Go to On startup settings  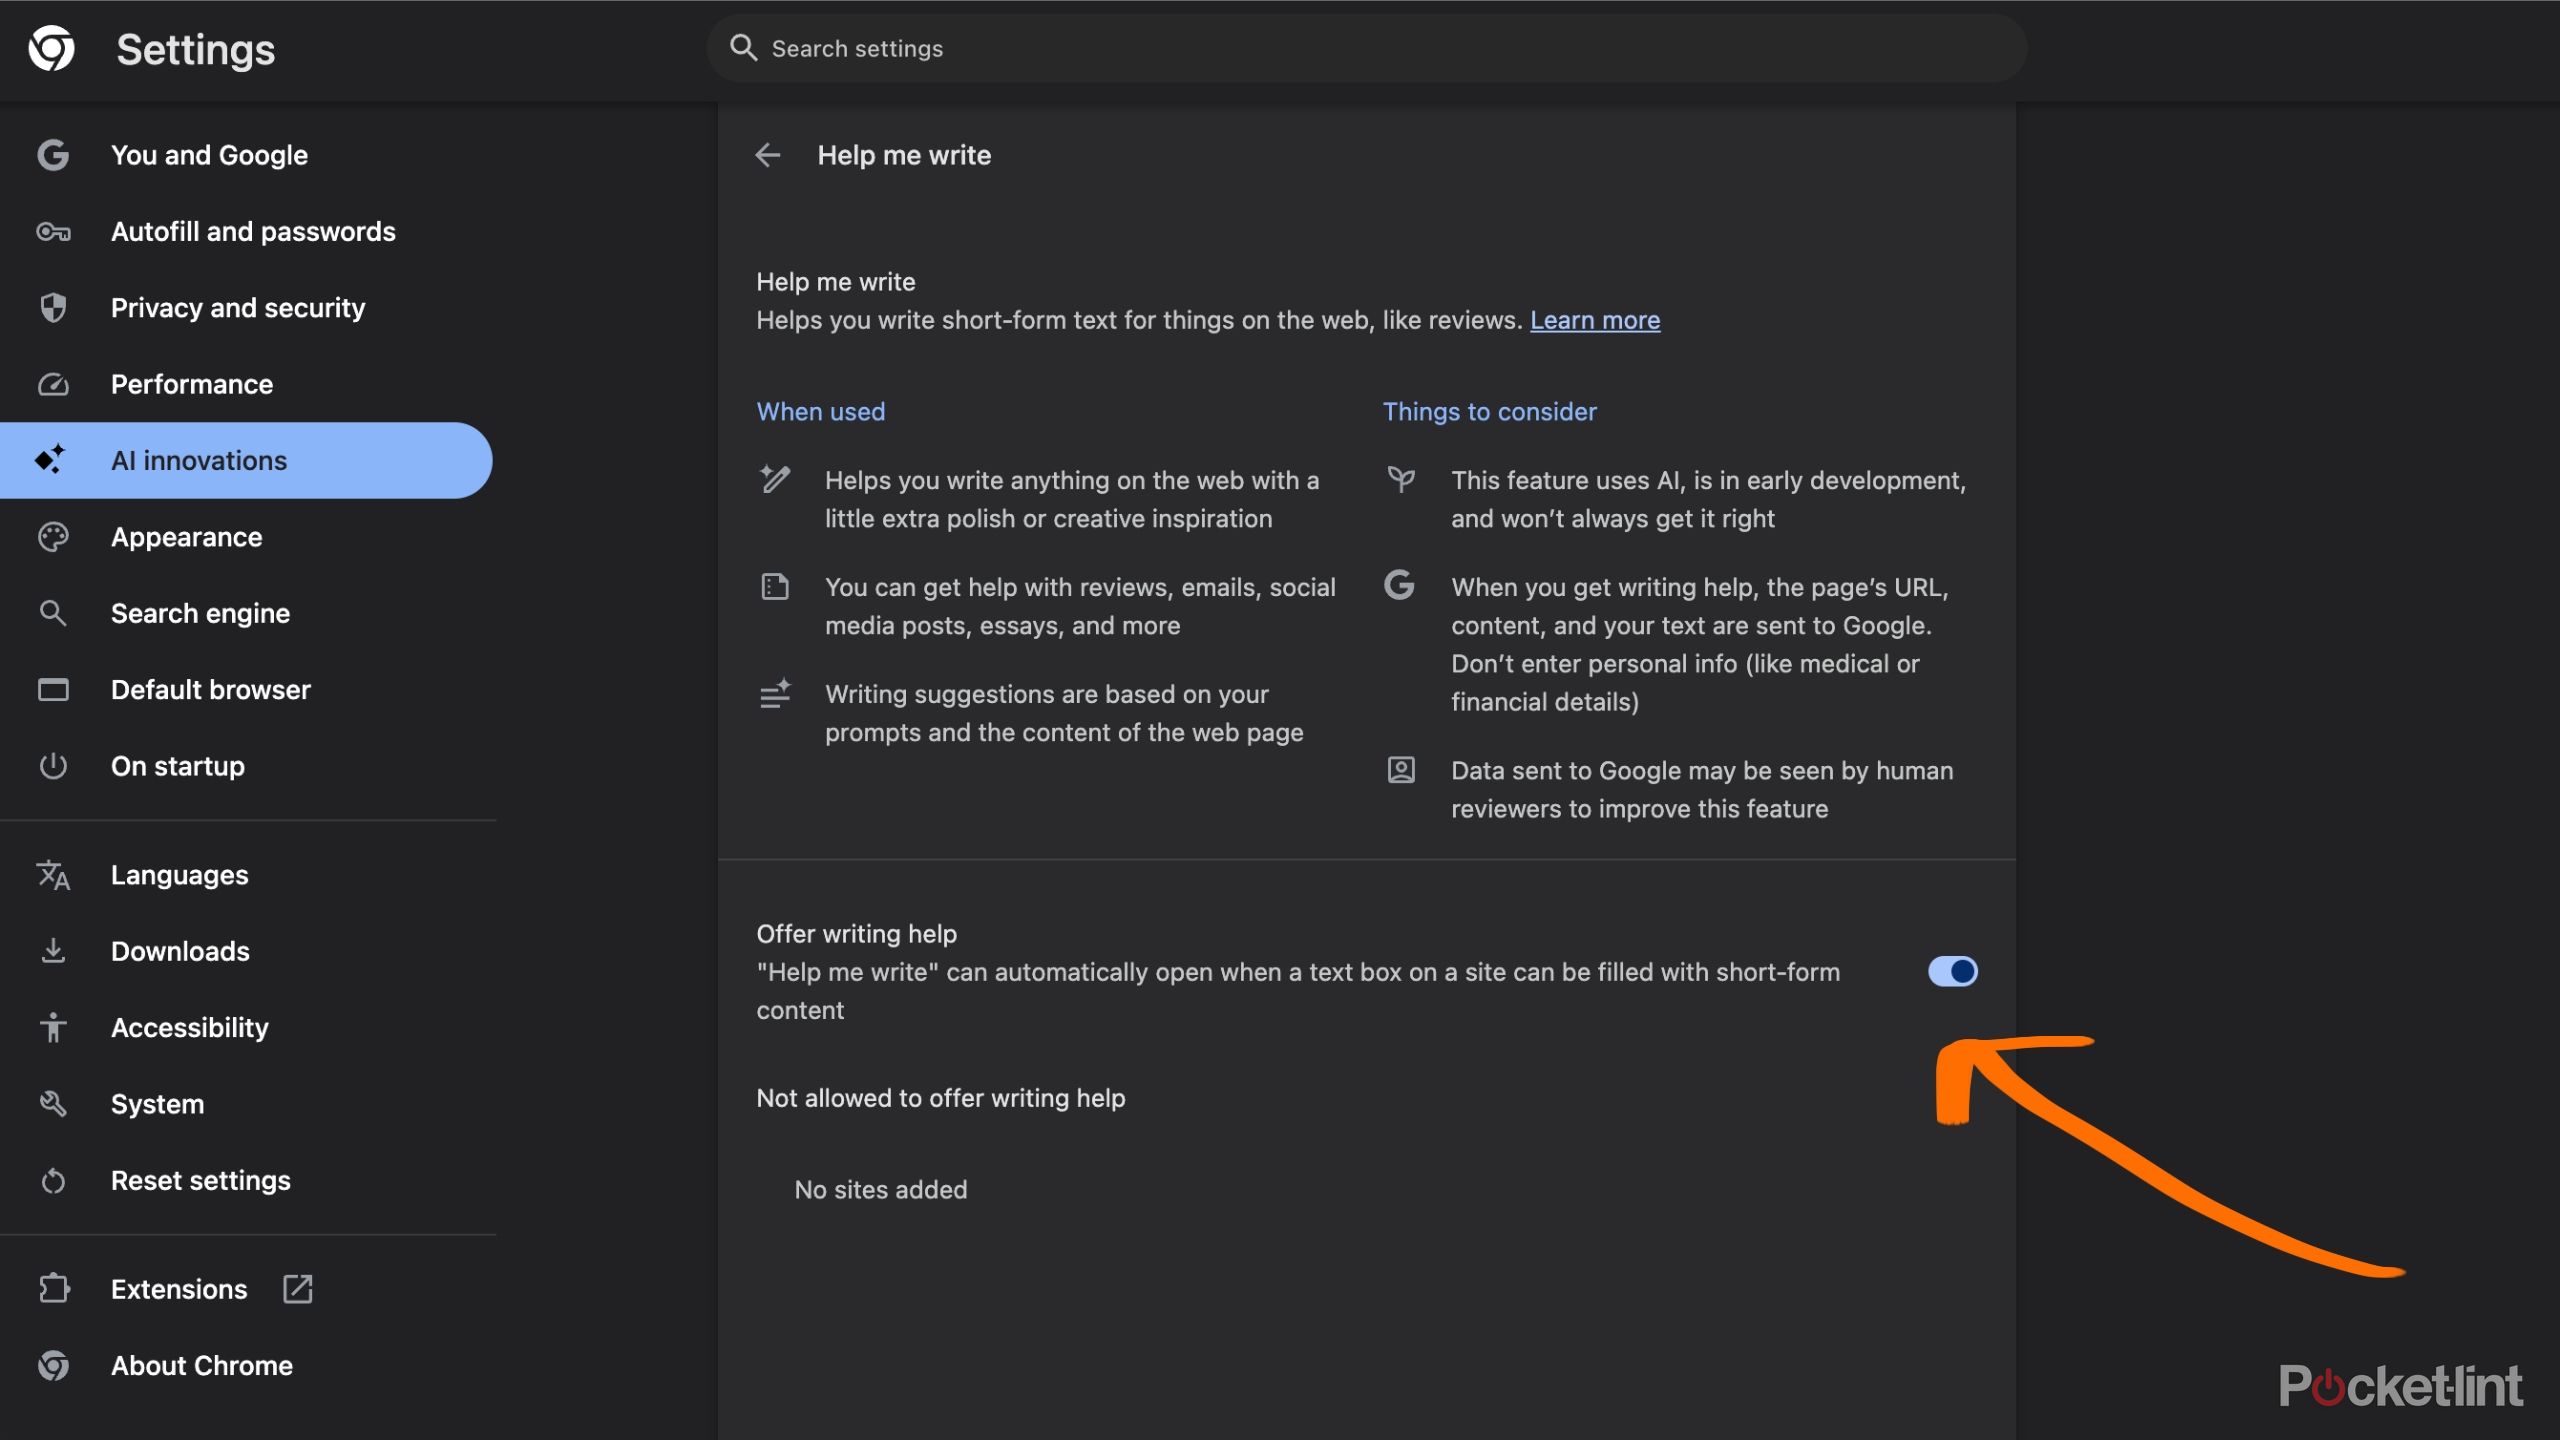(178, 766)
